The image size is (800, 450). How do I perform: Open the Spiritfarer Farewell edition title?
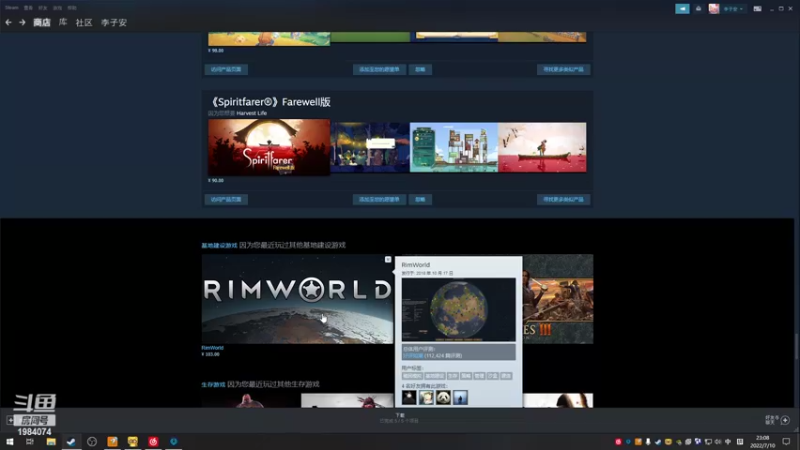(x=269, y=102)
